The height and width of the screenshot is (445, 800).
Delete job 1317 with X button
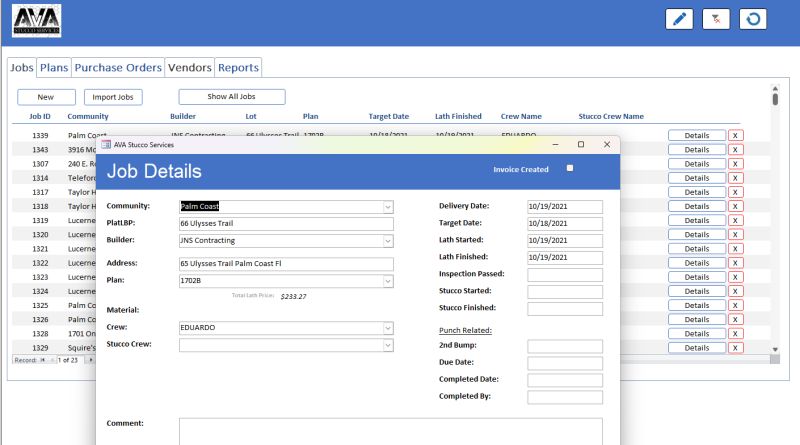point(735,192)
